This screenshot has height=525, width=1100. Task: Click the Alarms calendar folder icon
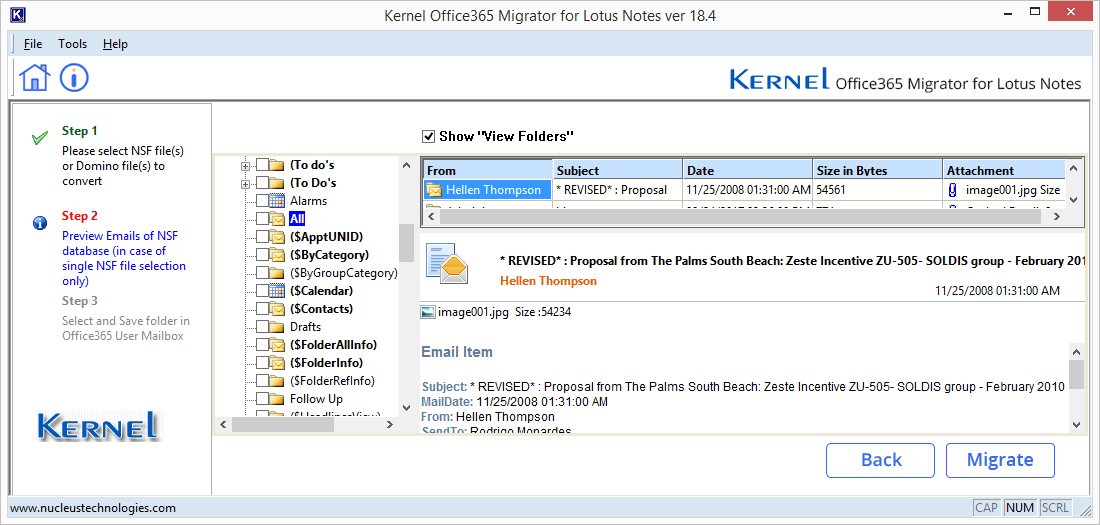[277, 201]
